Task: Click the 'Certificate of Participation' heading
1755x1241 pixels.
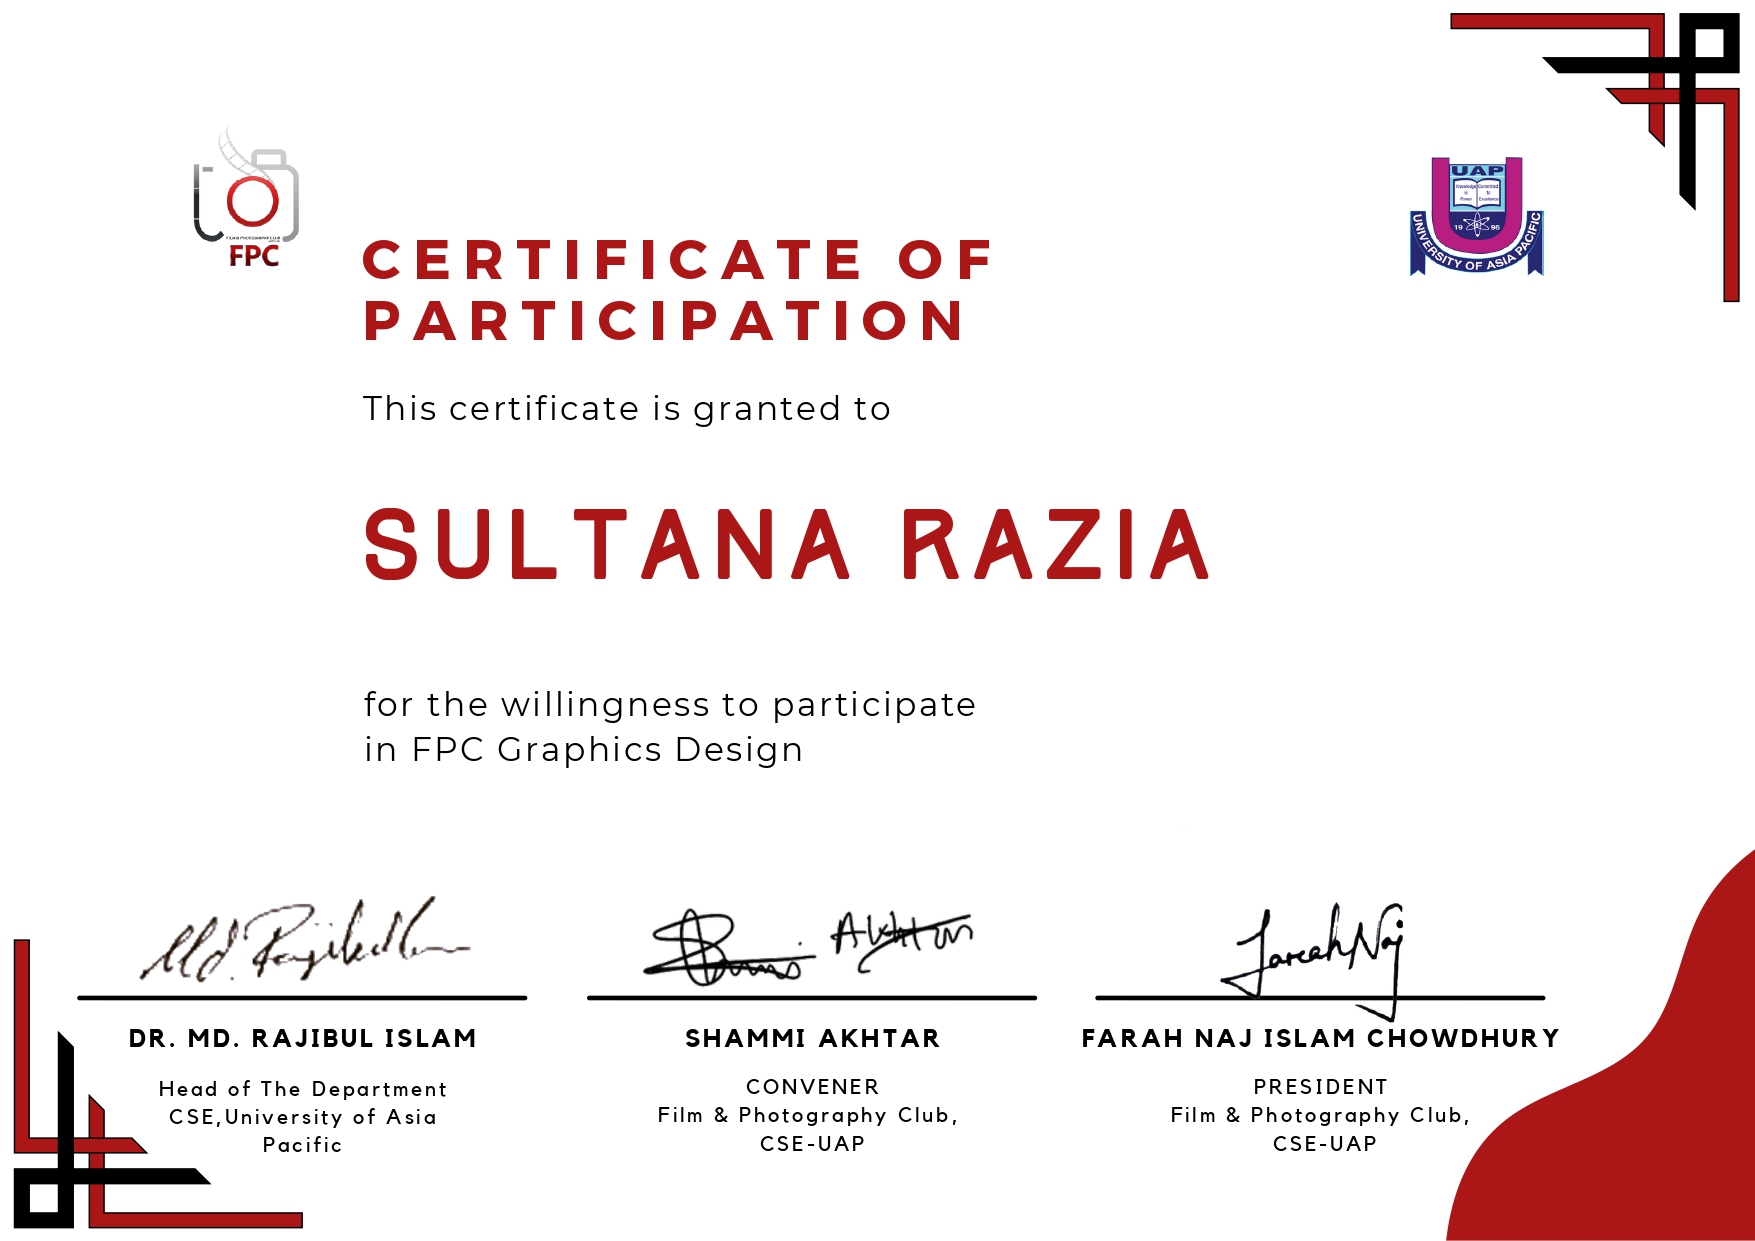Action: (677, 290)
